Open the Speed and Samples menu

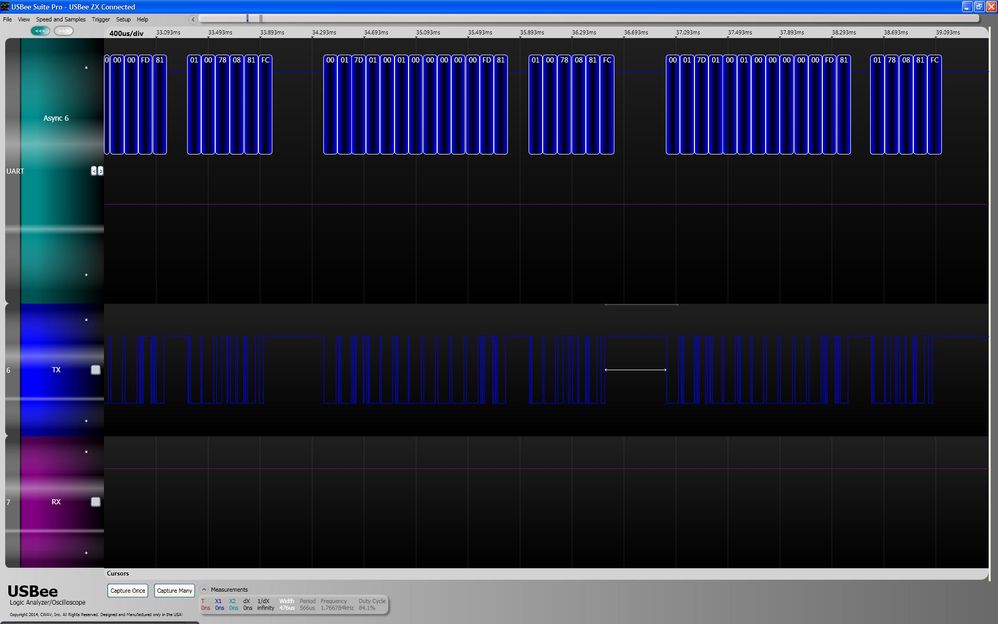point(60,19)
